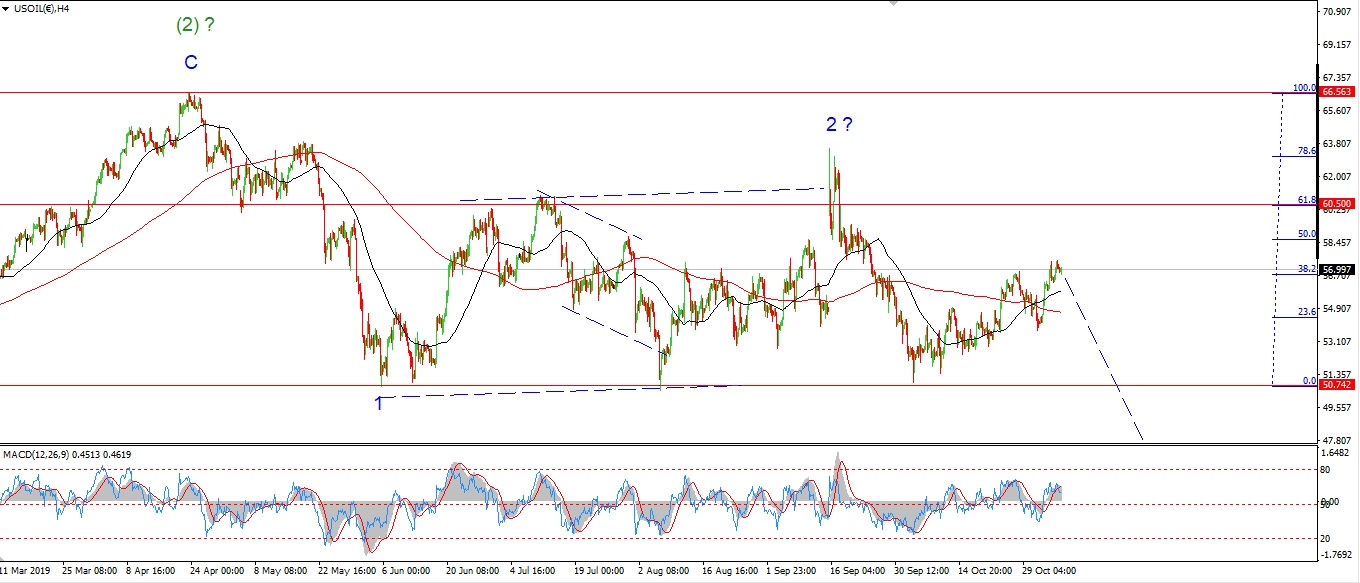Select the Fibonacci 78.6 level label
Image resolution: width=1360 pixels, height=583 pixels.
pos(1306,151)
